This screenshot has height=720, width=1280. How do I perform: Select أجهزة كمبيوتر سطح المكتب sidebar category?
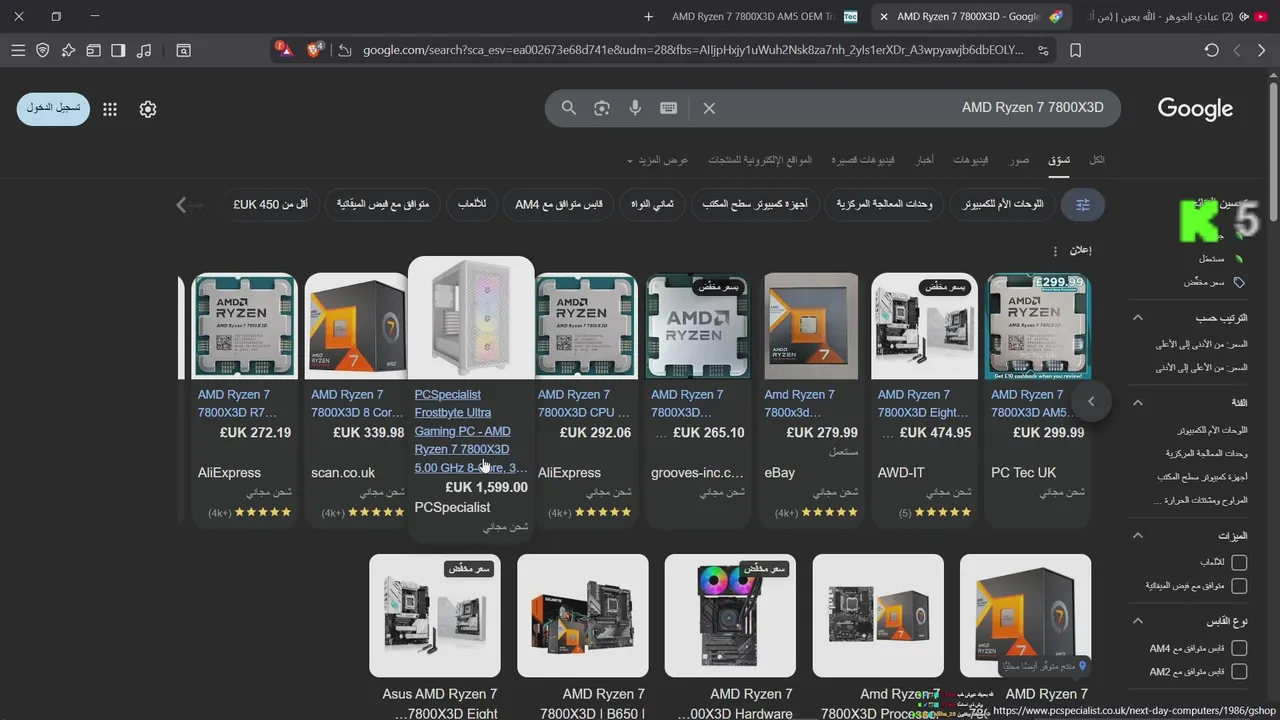[1202, 476]
